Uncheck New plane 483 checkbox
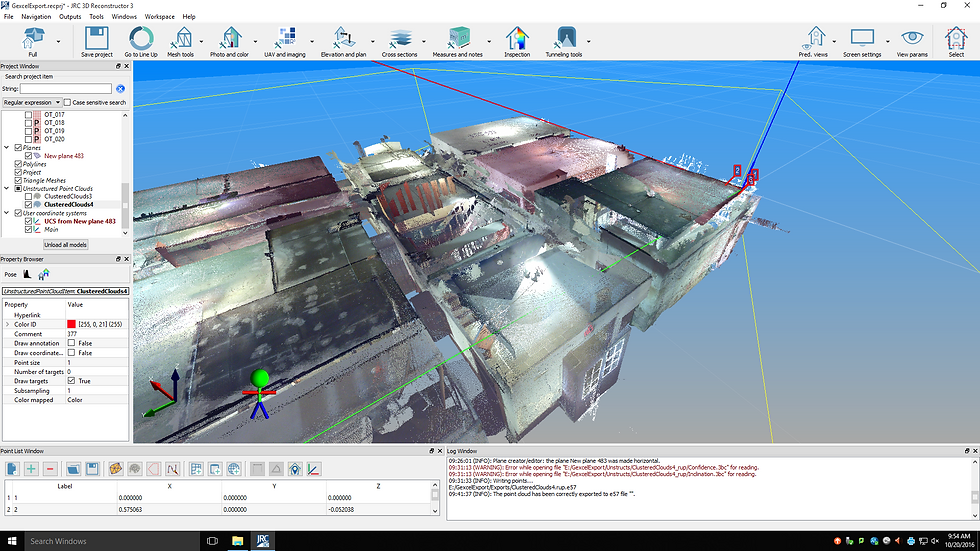 [x=28, y=156]
